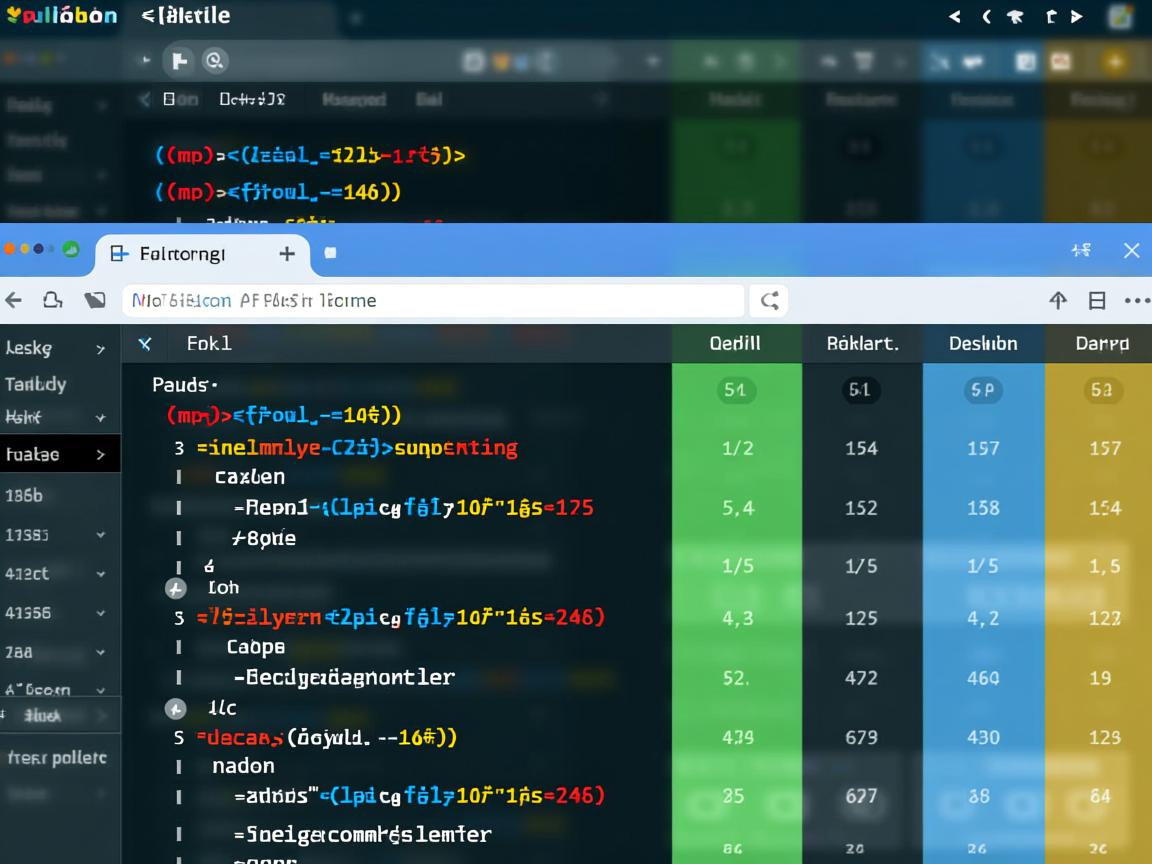This screenshot has height=864, width=1152.
Task: Expand the 412ct sidebar dropdown arrow
Action: coord(100,574)
